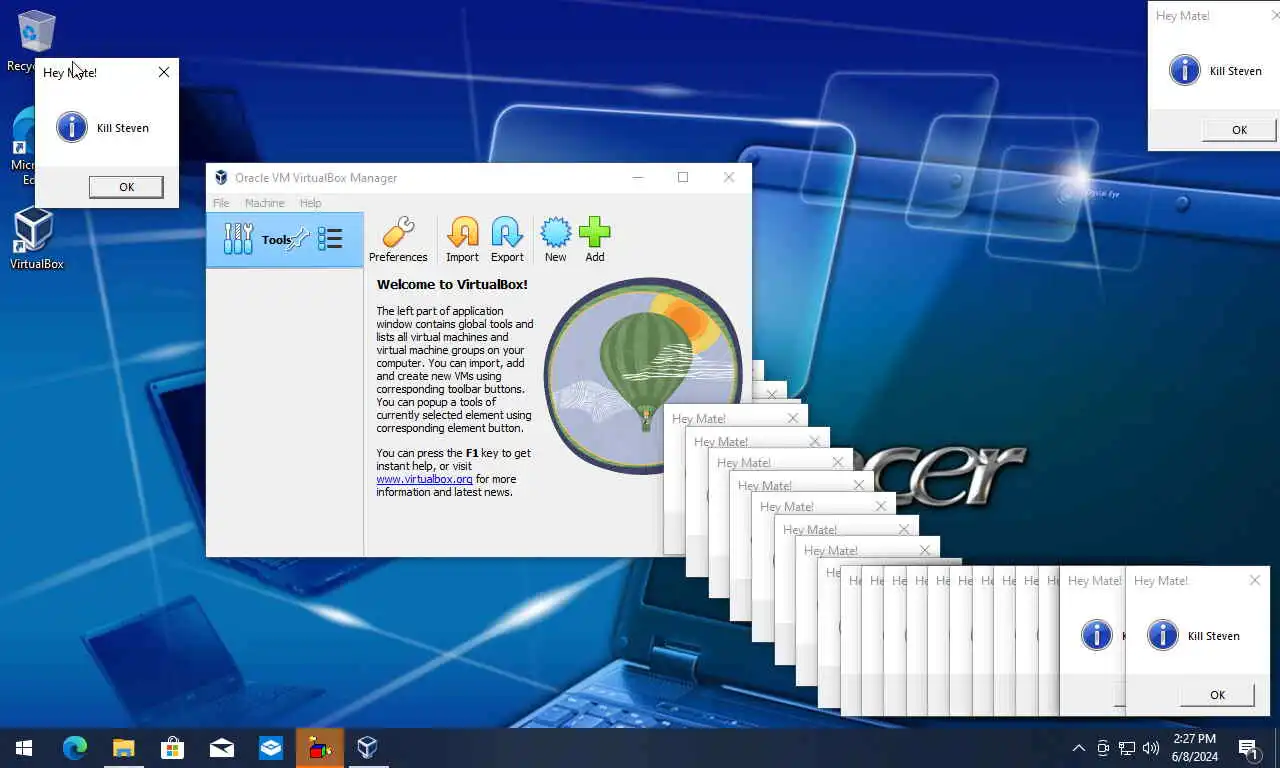Switch to VirtualBox from the taskbar

(367, 747)
